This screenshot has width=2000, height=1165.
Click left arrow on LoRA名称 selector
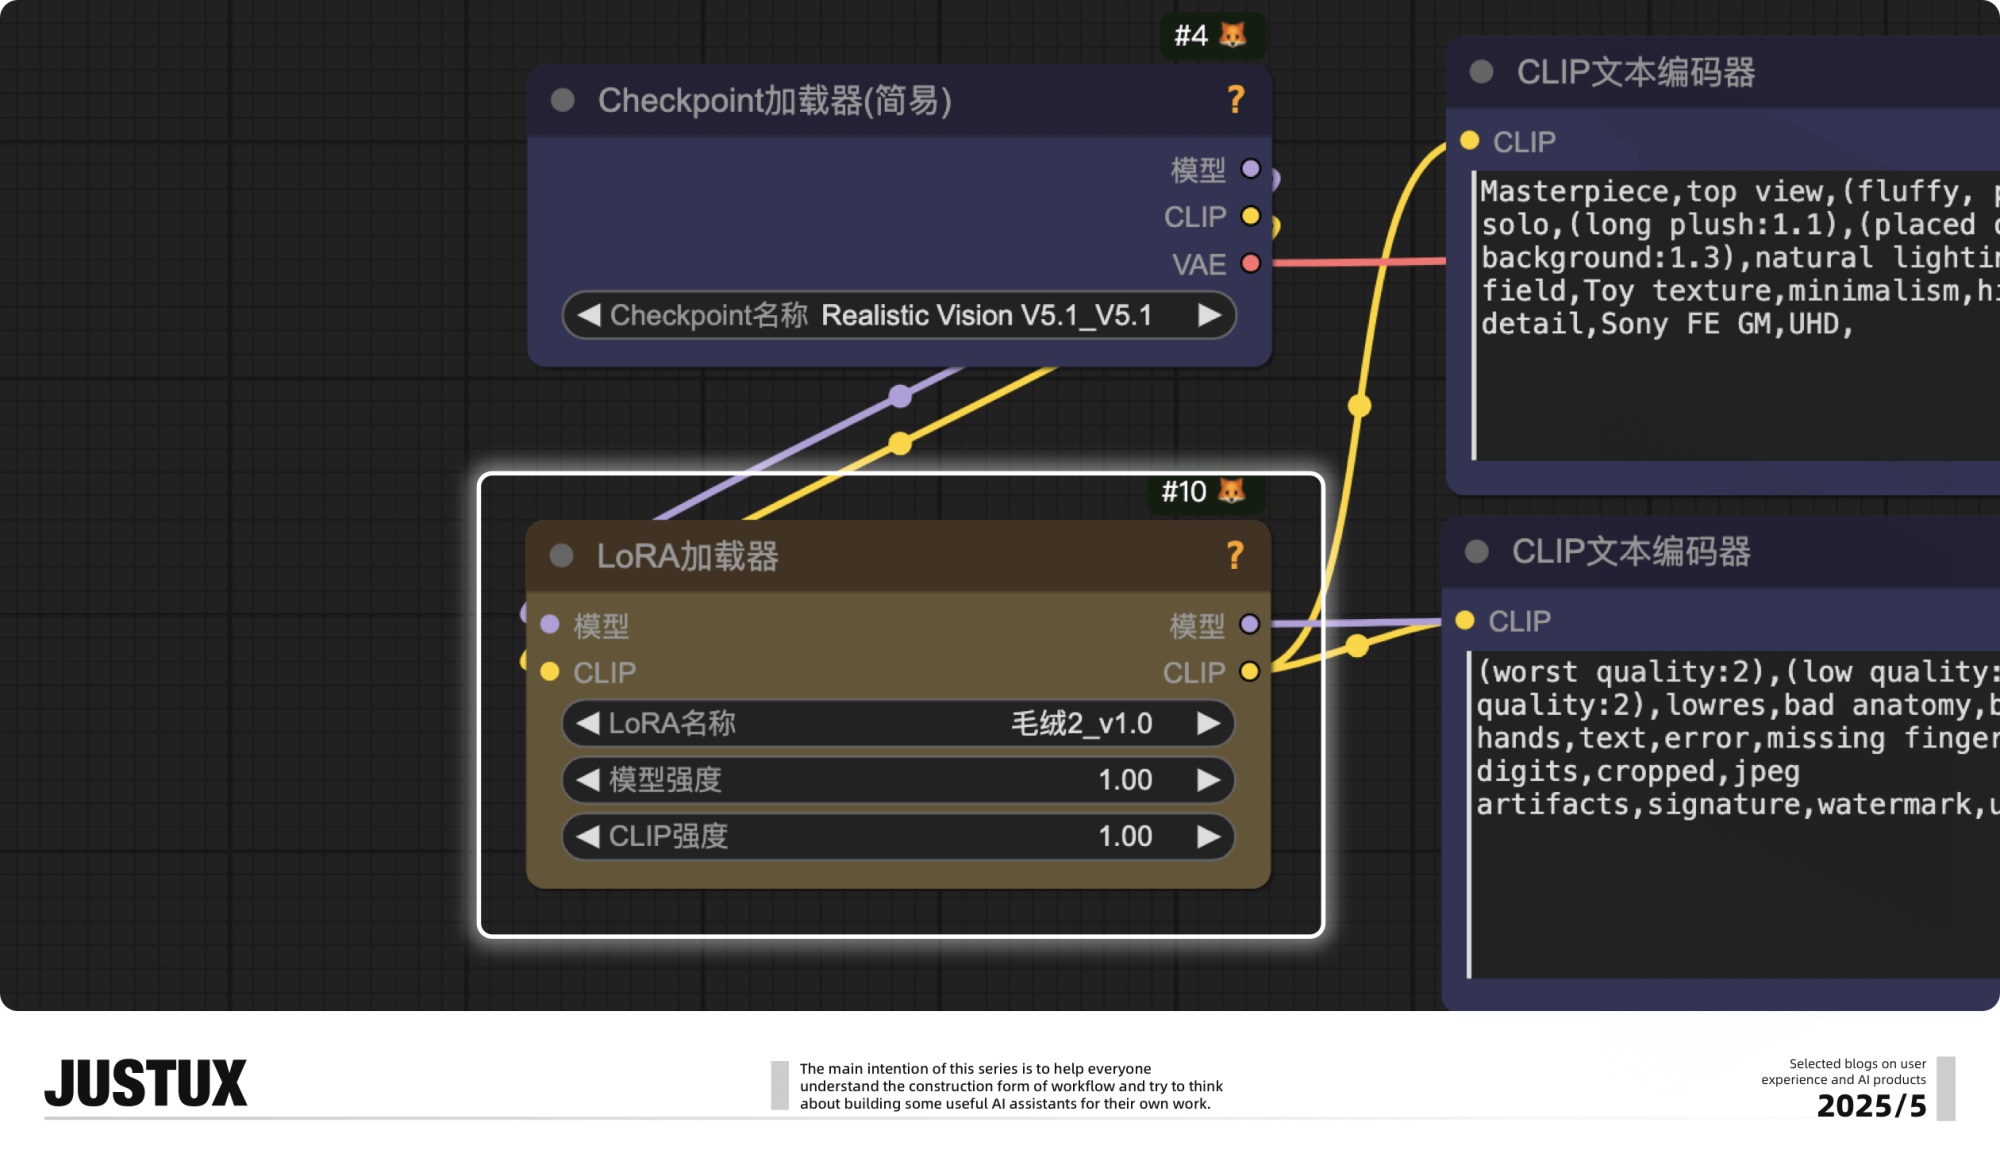pos(590,723)
